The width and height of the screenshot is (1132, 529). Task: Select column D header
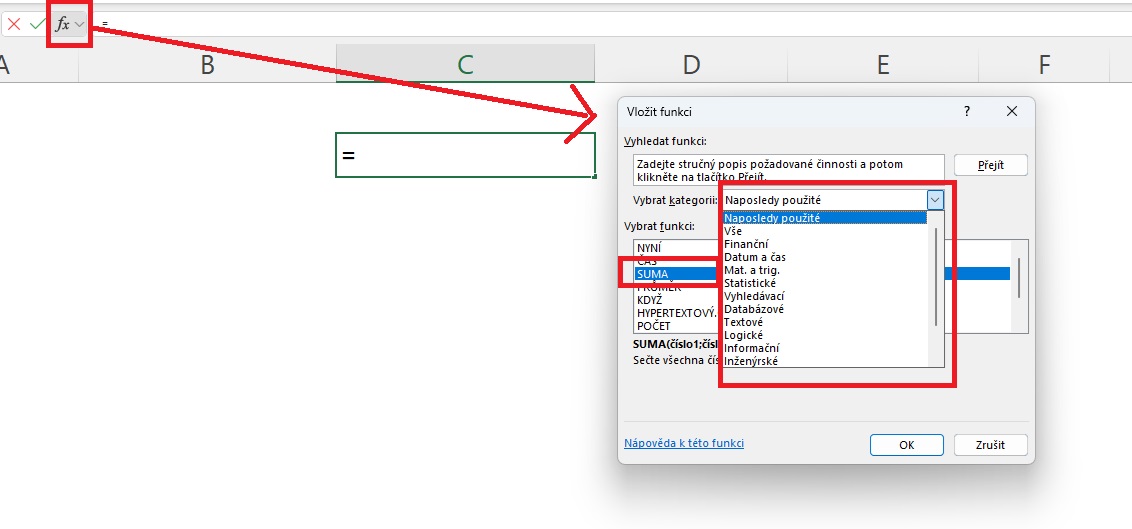point(691,65)
